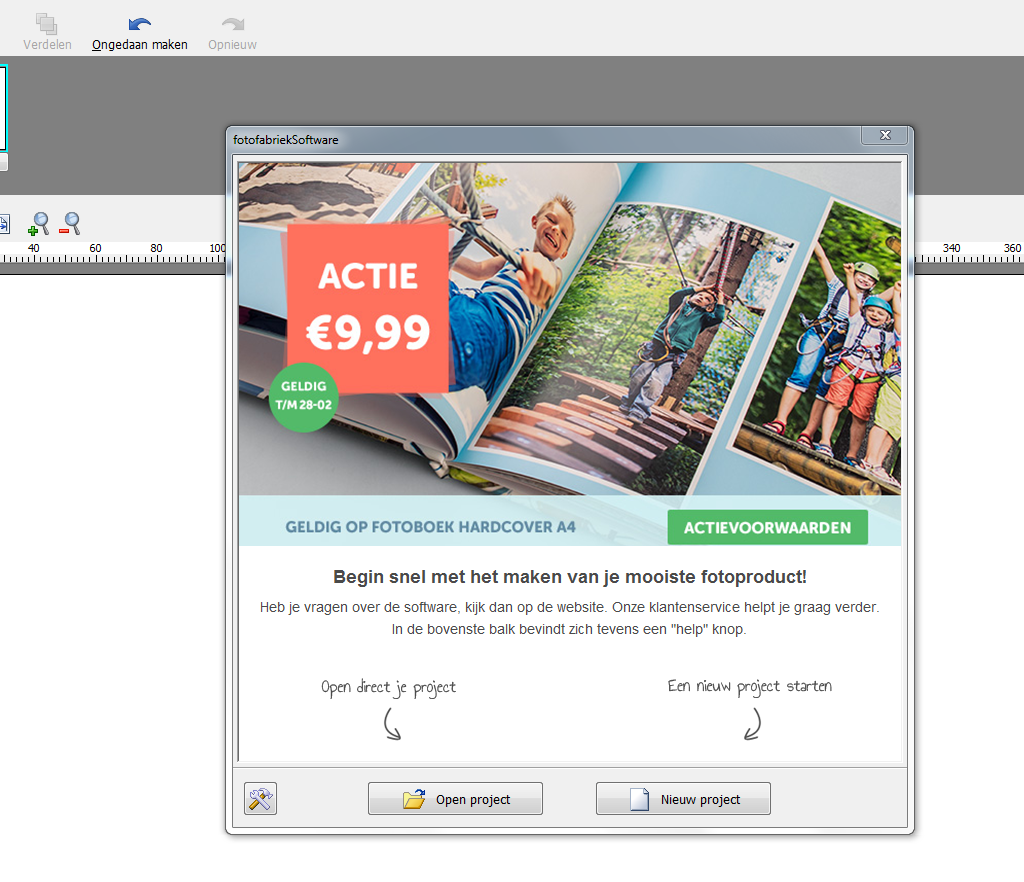Click the Verdelen toolbar icon
The height and width of the screenshot is (882, 1024).
pyautogui.click(x=46, y=32)
